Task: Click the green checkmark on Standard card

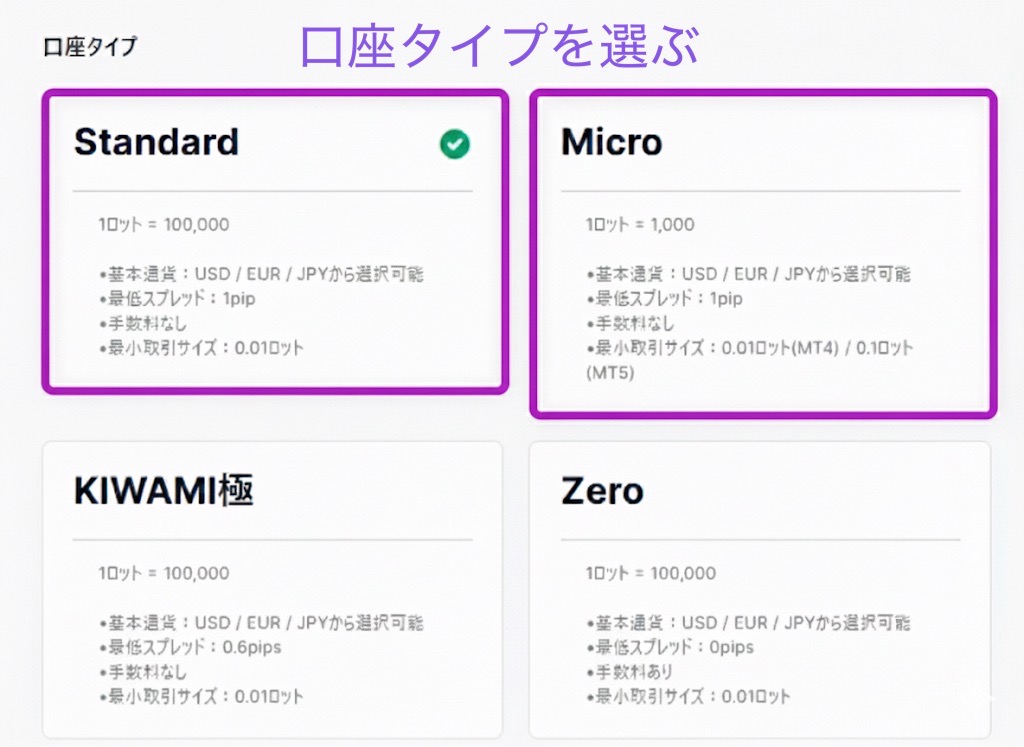Action: pos(455,145)
